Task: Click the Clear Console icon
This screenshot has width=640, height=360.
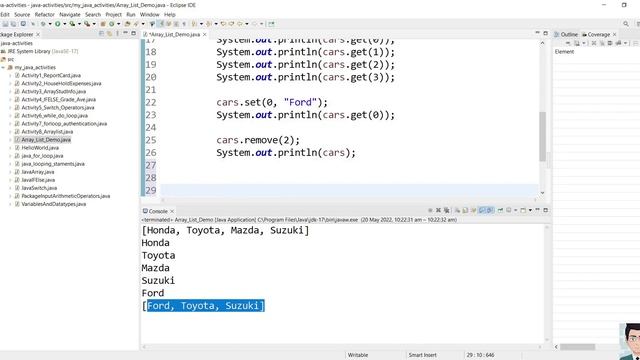Action: [457, 210]
